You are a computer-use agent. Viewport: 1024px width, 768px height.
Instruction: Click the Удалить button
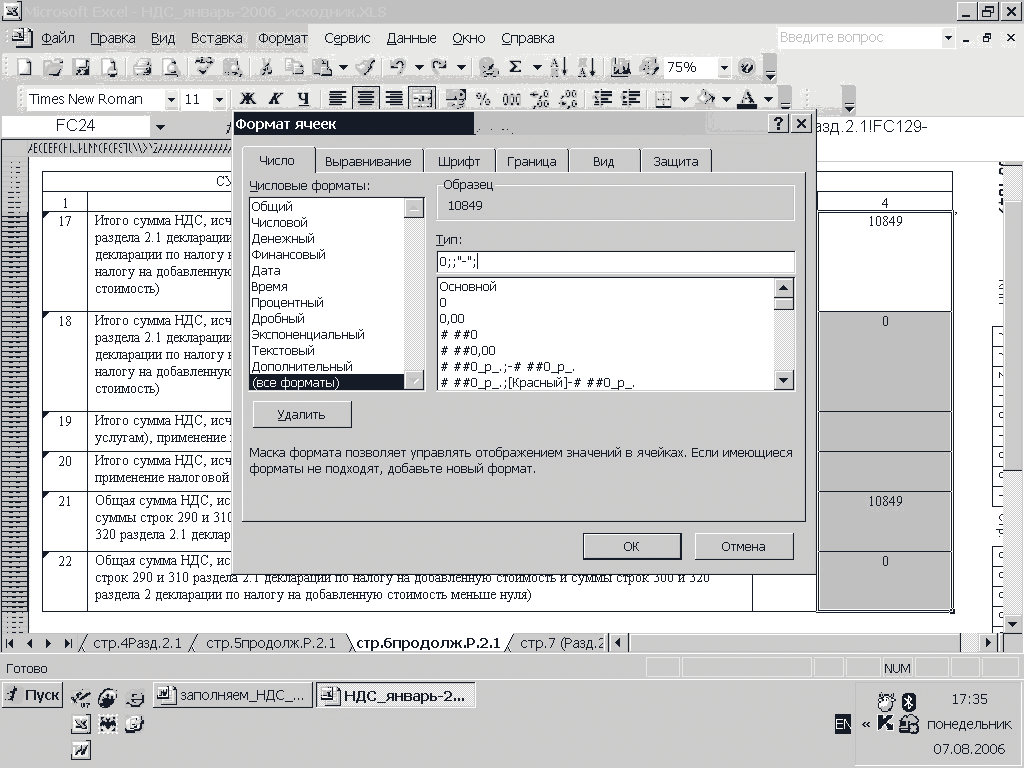click(x=301, y=414)
